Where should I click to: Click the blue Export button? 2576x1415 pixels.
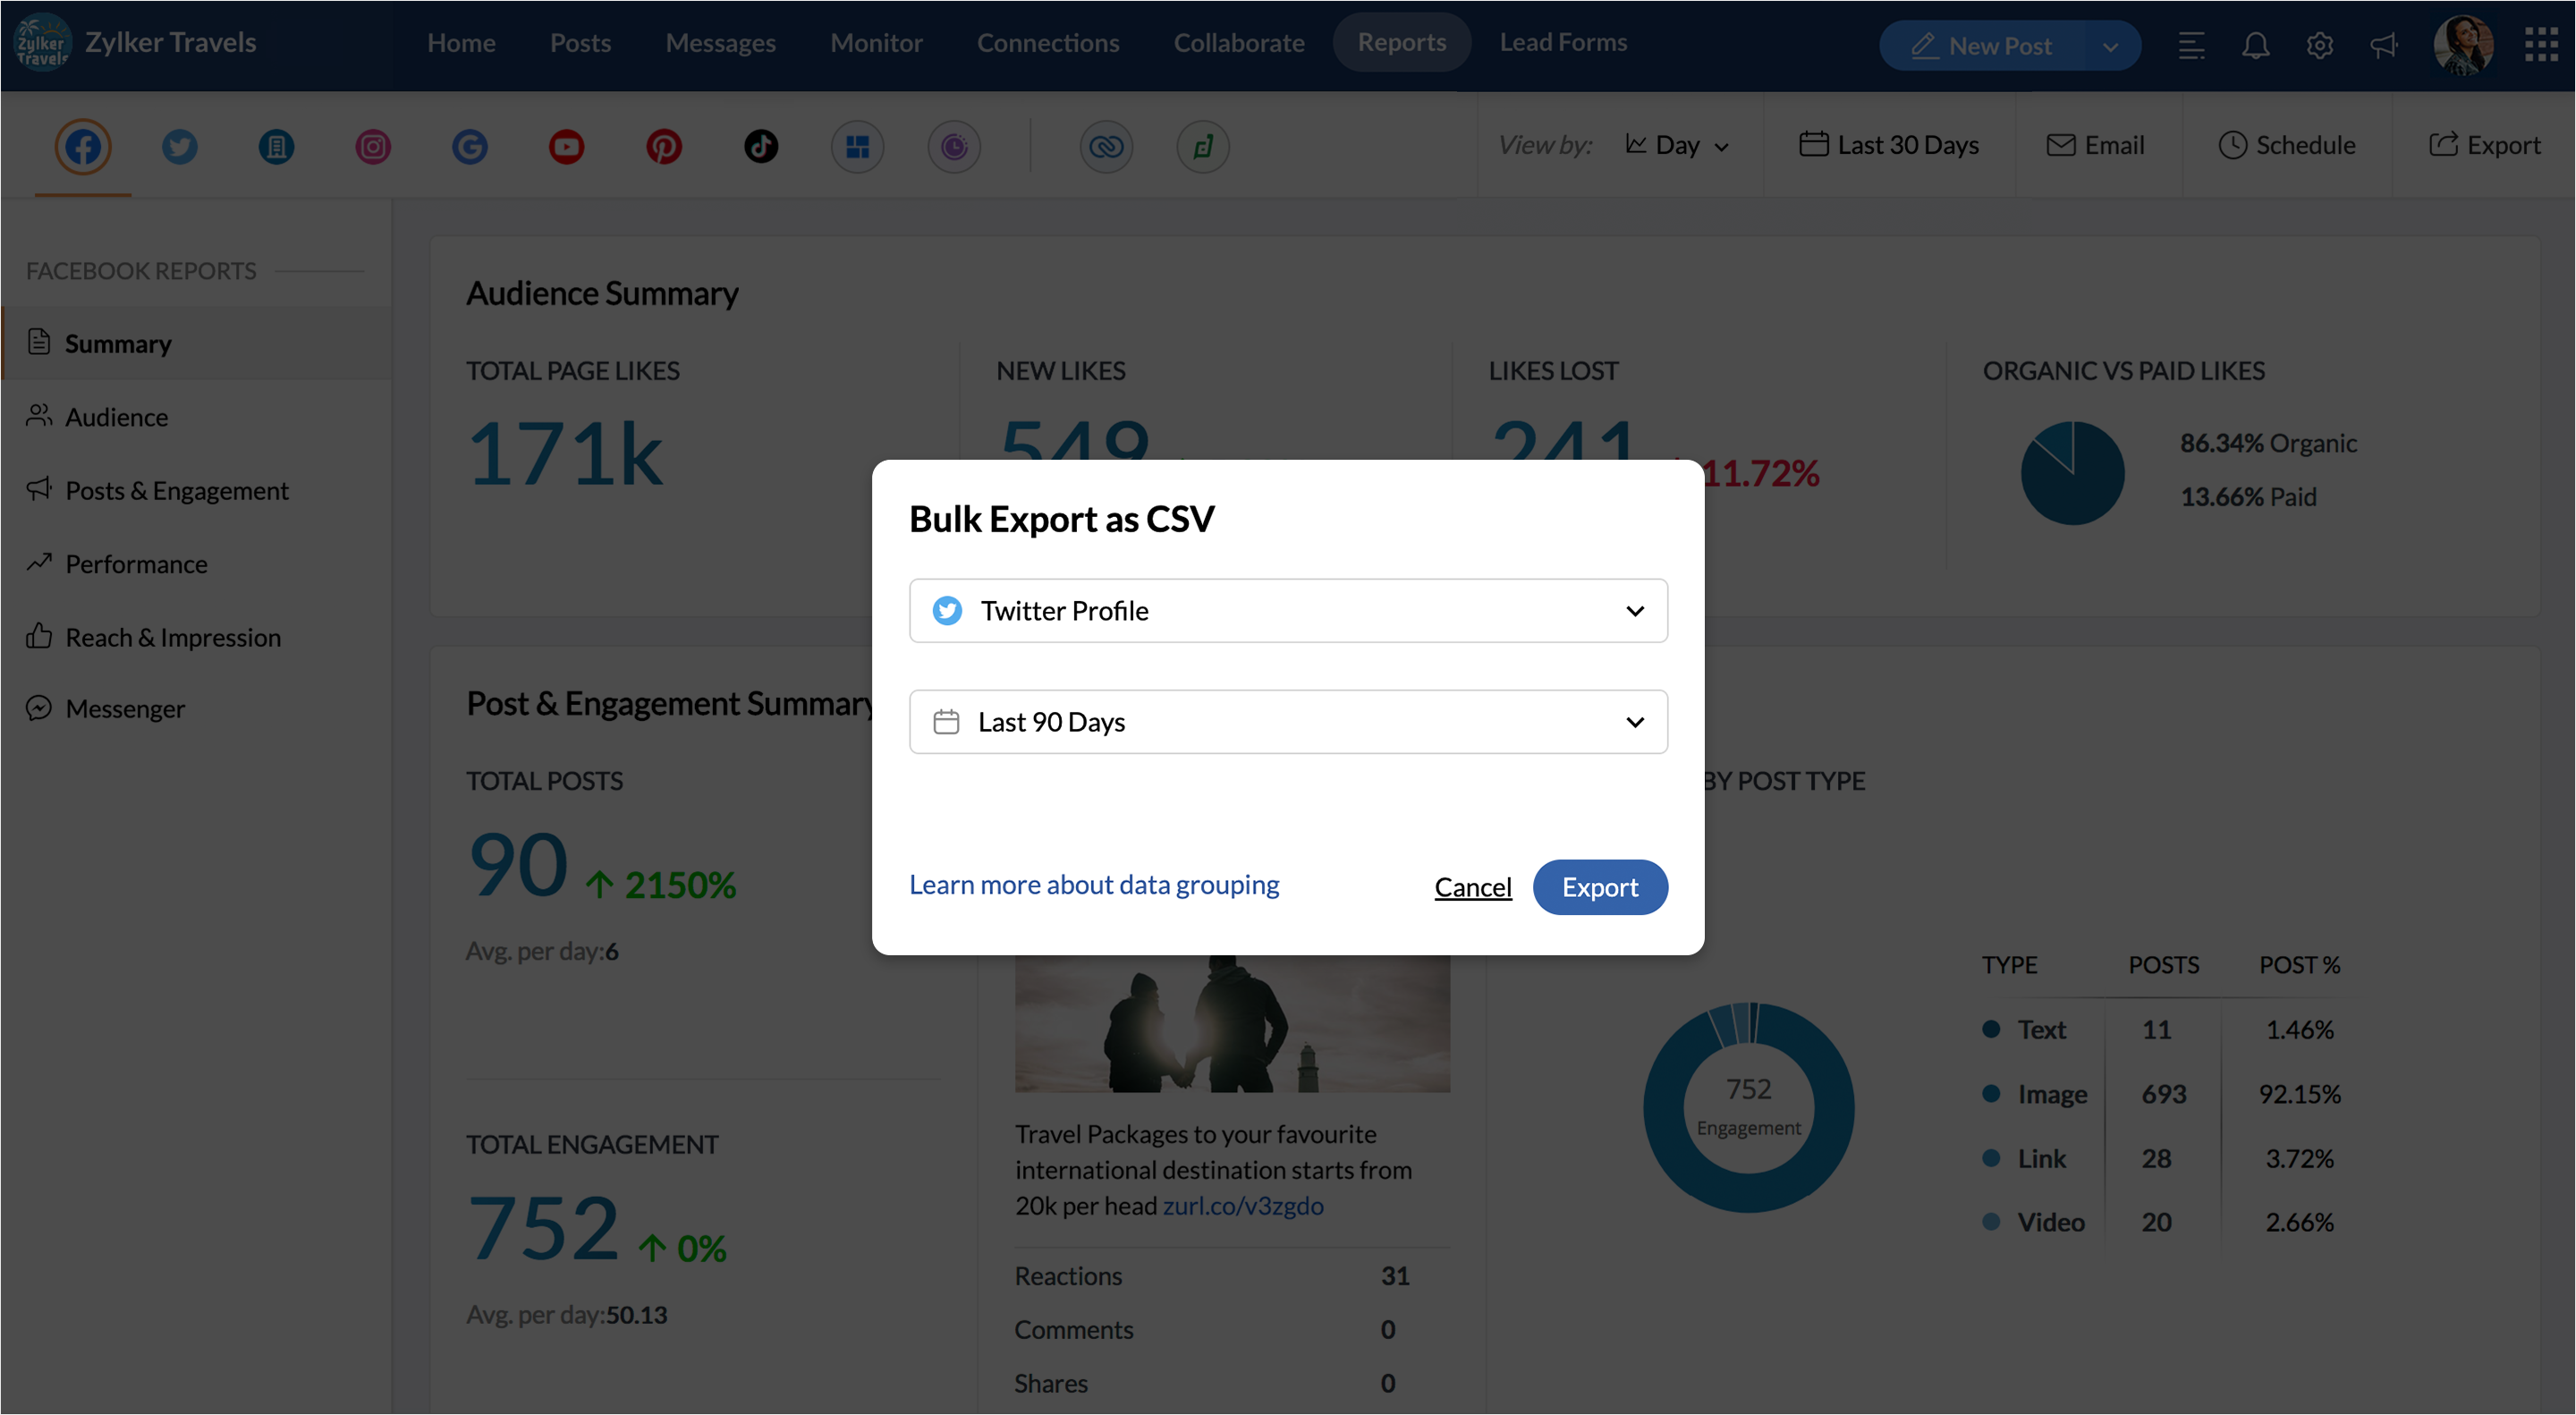1599,887
